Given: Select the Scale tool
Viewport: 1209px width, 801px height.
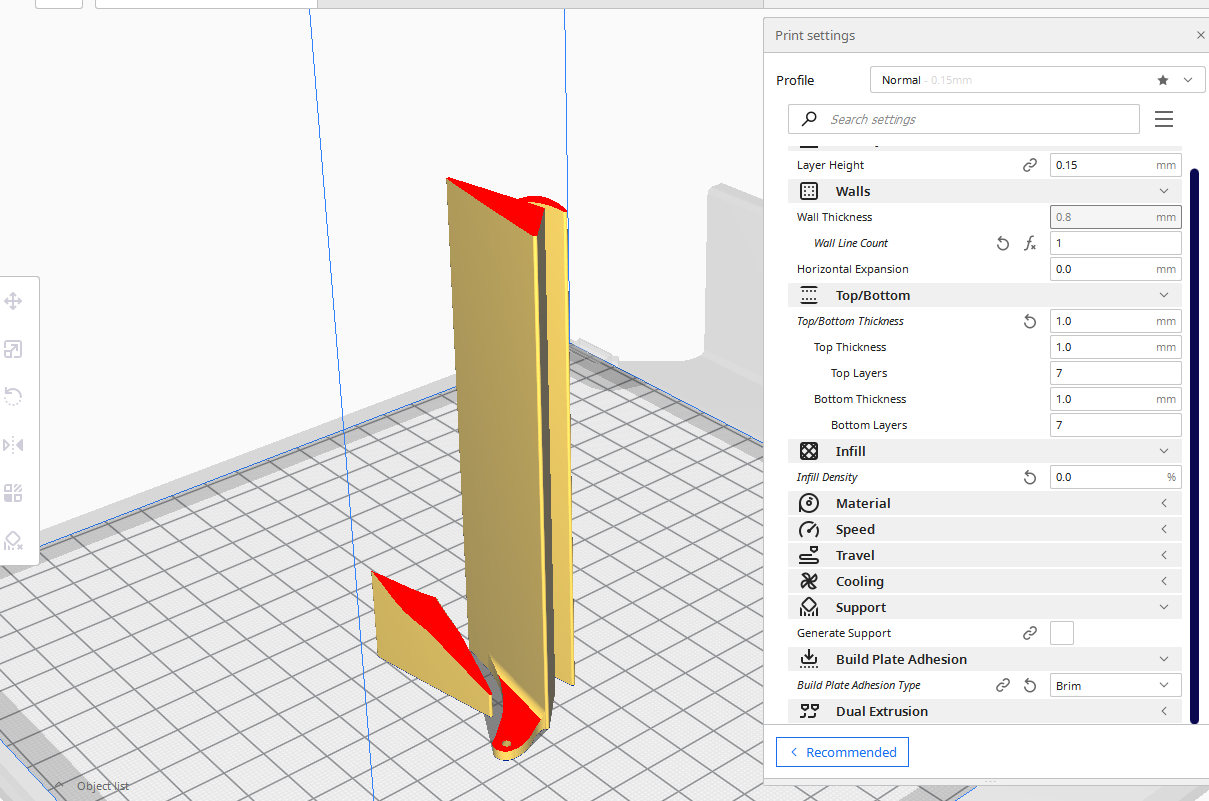Looking at the screenshot, I should point(14,348).
